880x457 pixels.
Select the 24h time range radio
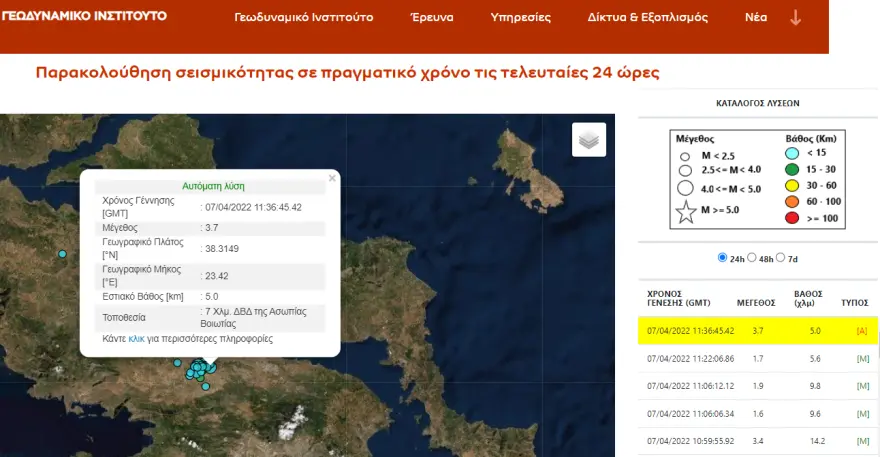[x=723, y=258]
